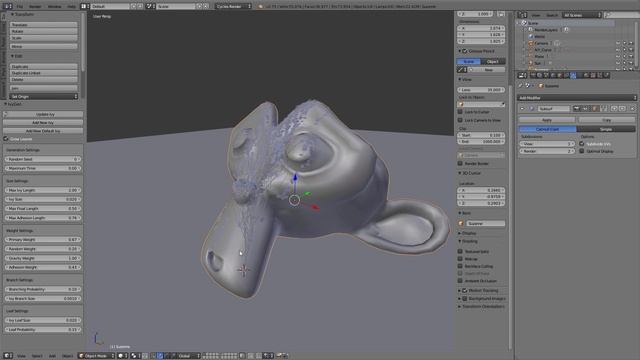Click the Delete button in Edit panel

(43, 80)
